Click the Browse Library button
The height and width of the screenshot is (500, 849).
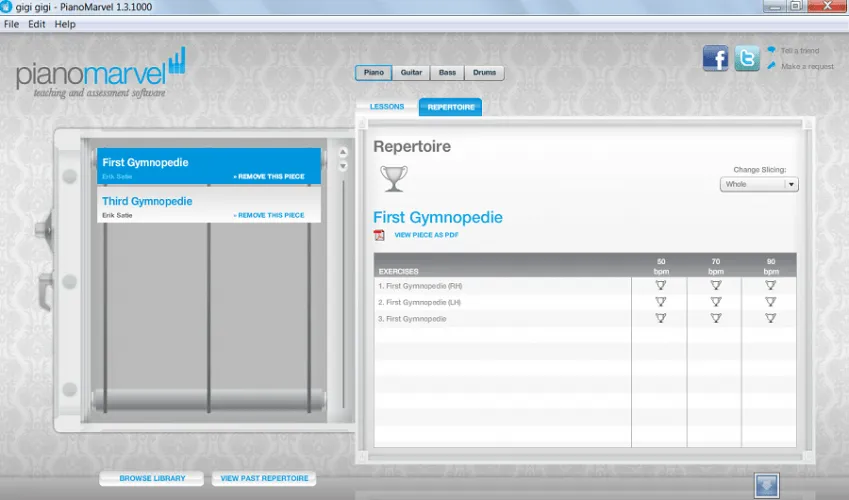pyautogui.click(x=152, y=478)
